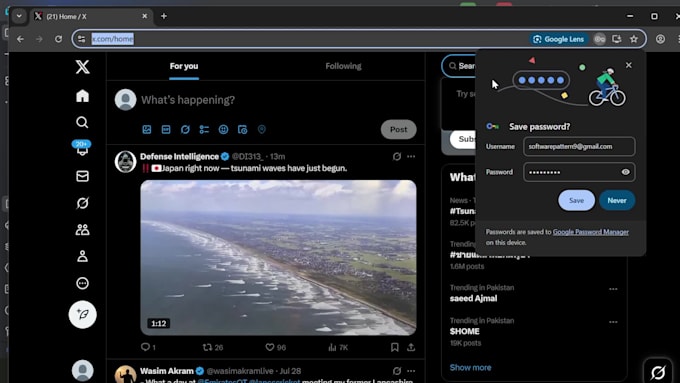Go back to previous page
Screen dimensions: 680x383
(20, 39)
